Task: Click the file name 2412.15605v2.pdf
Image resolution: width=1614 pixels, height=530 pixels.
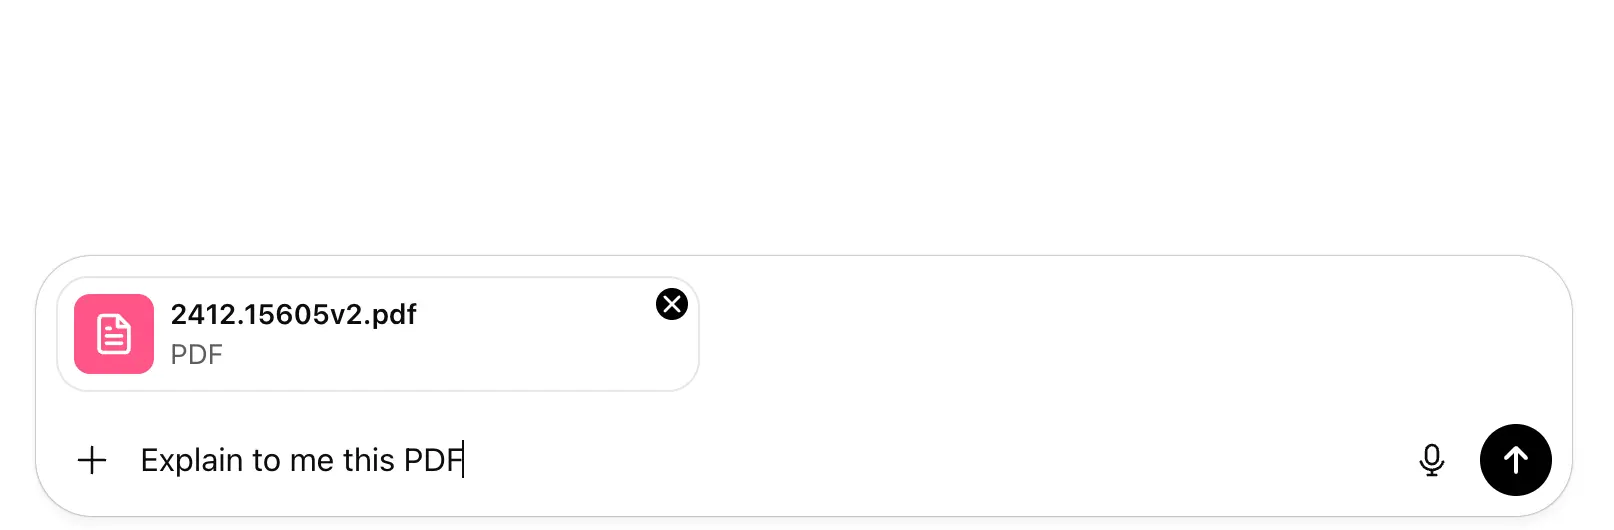Action: click(x=293, y=314)
